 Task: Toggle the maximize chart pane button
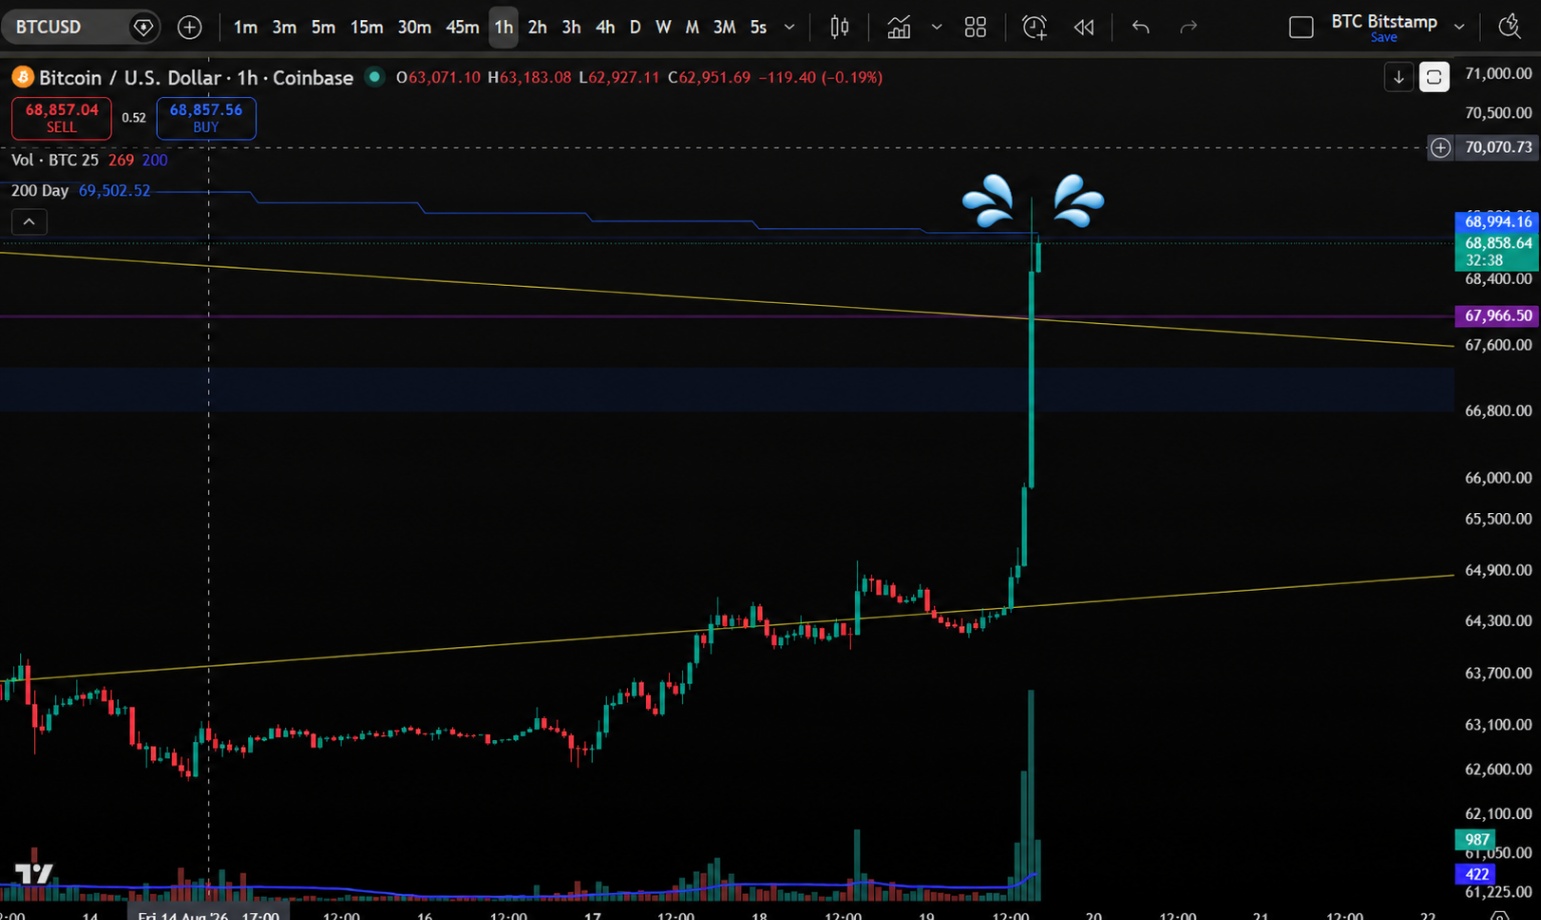point(1434,77)
